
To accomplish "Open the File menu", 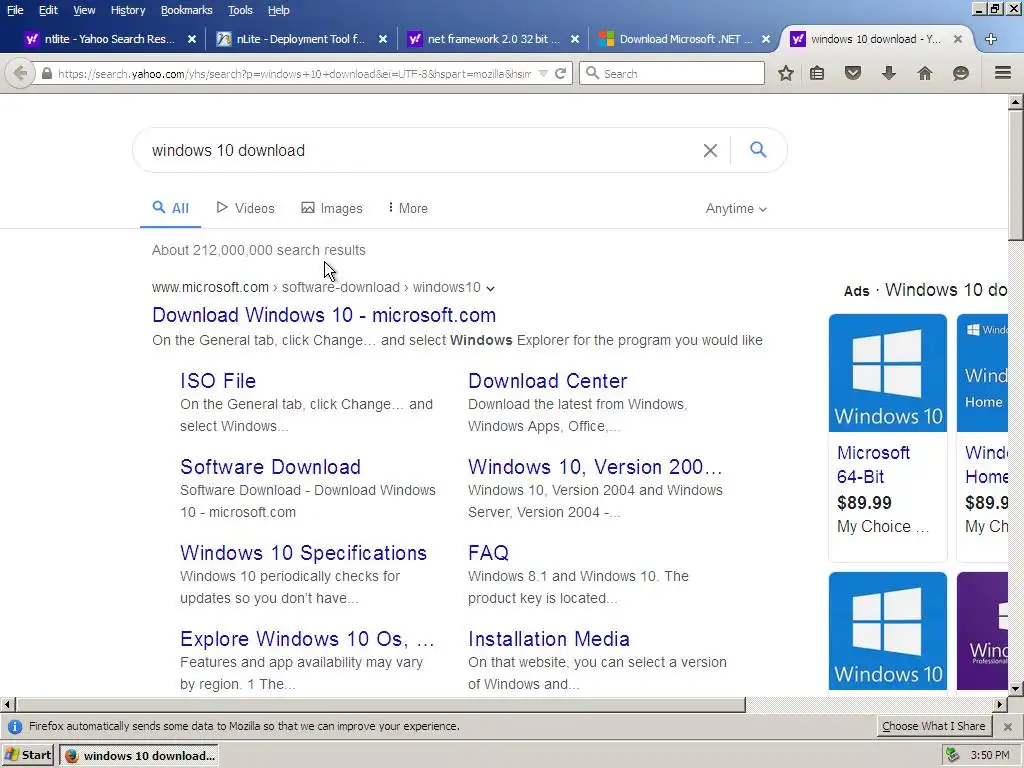I will click(x=15, y=10).
